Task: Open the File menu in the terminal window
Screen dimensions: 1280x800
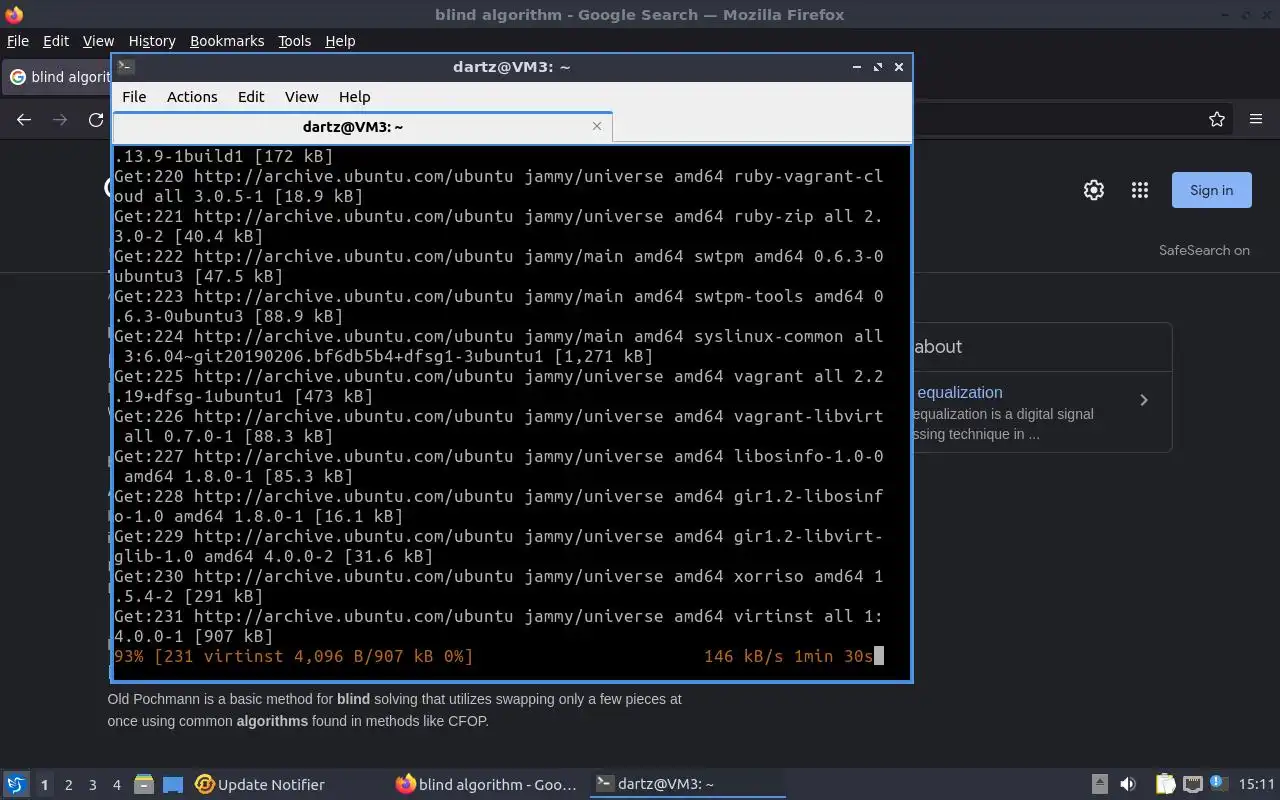Action: coord(134,97)
